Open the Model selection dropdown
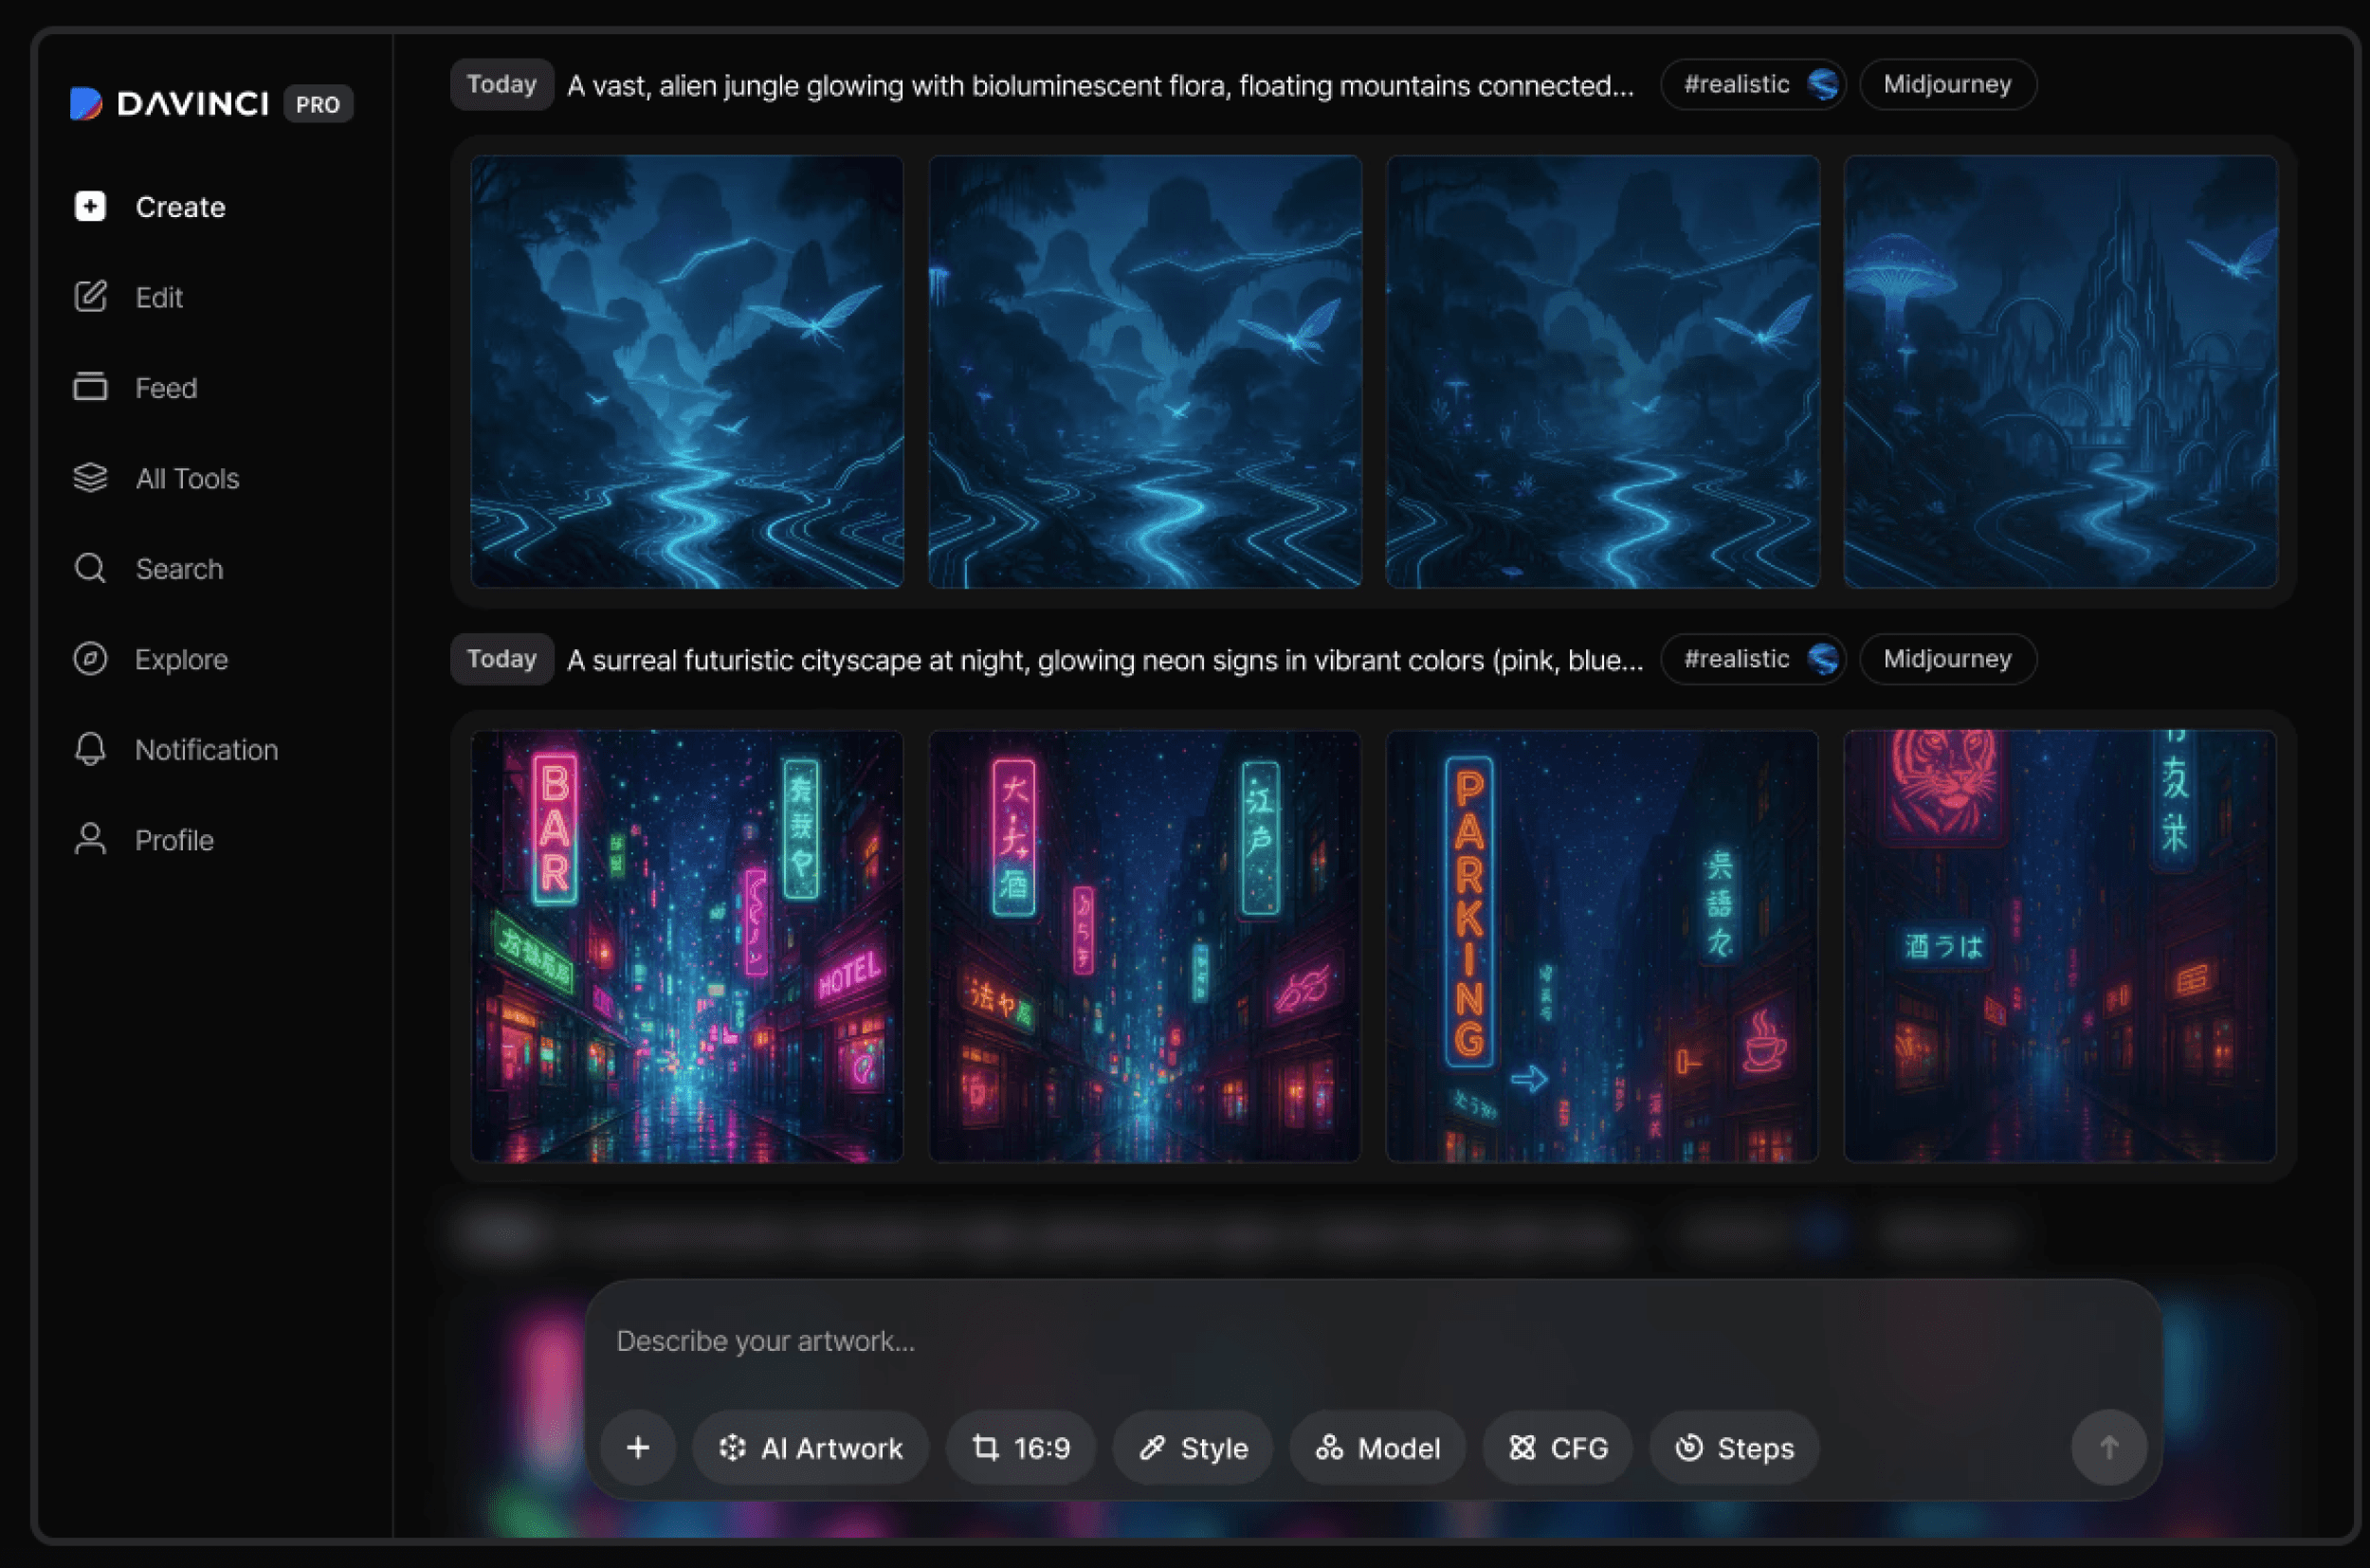The width and height of the screenshot is (2370, 1568). (1377, 1447)
